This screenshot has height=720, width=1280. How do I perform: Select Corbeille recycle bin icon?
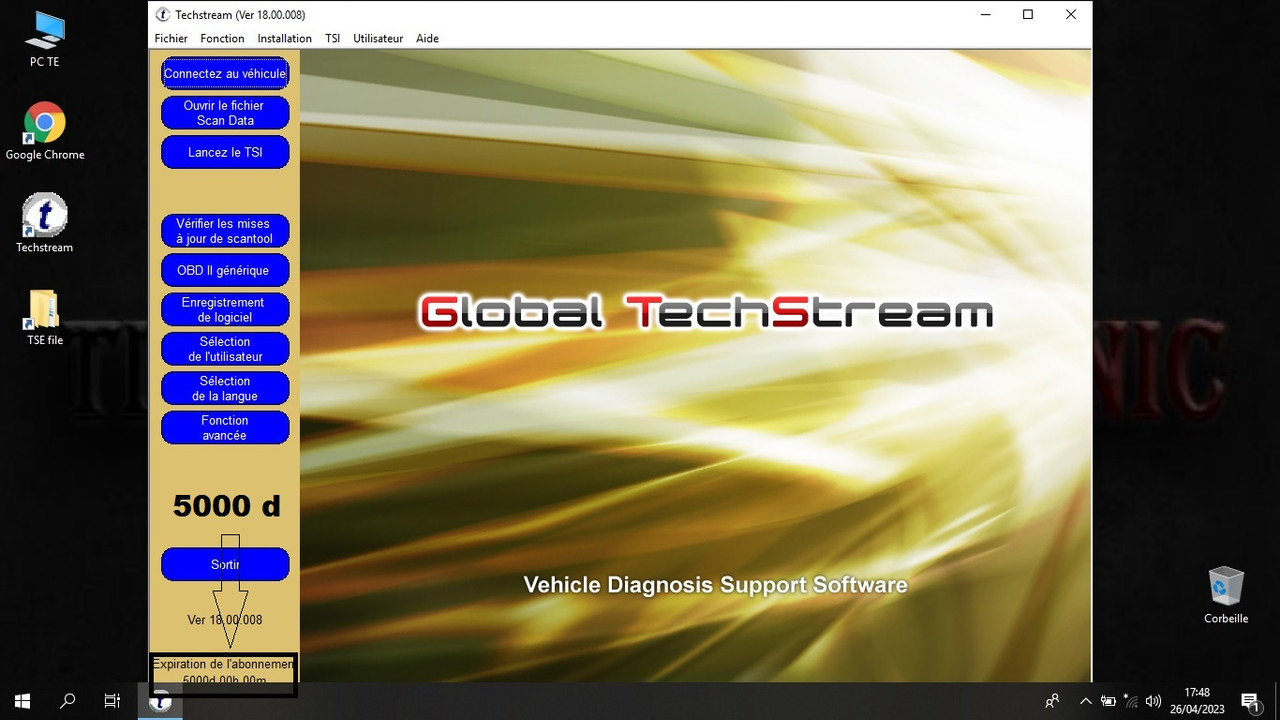click(x=1226, y=595)
